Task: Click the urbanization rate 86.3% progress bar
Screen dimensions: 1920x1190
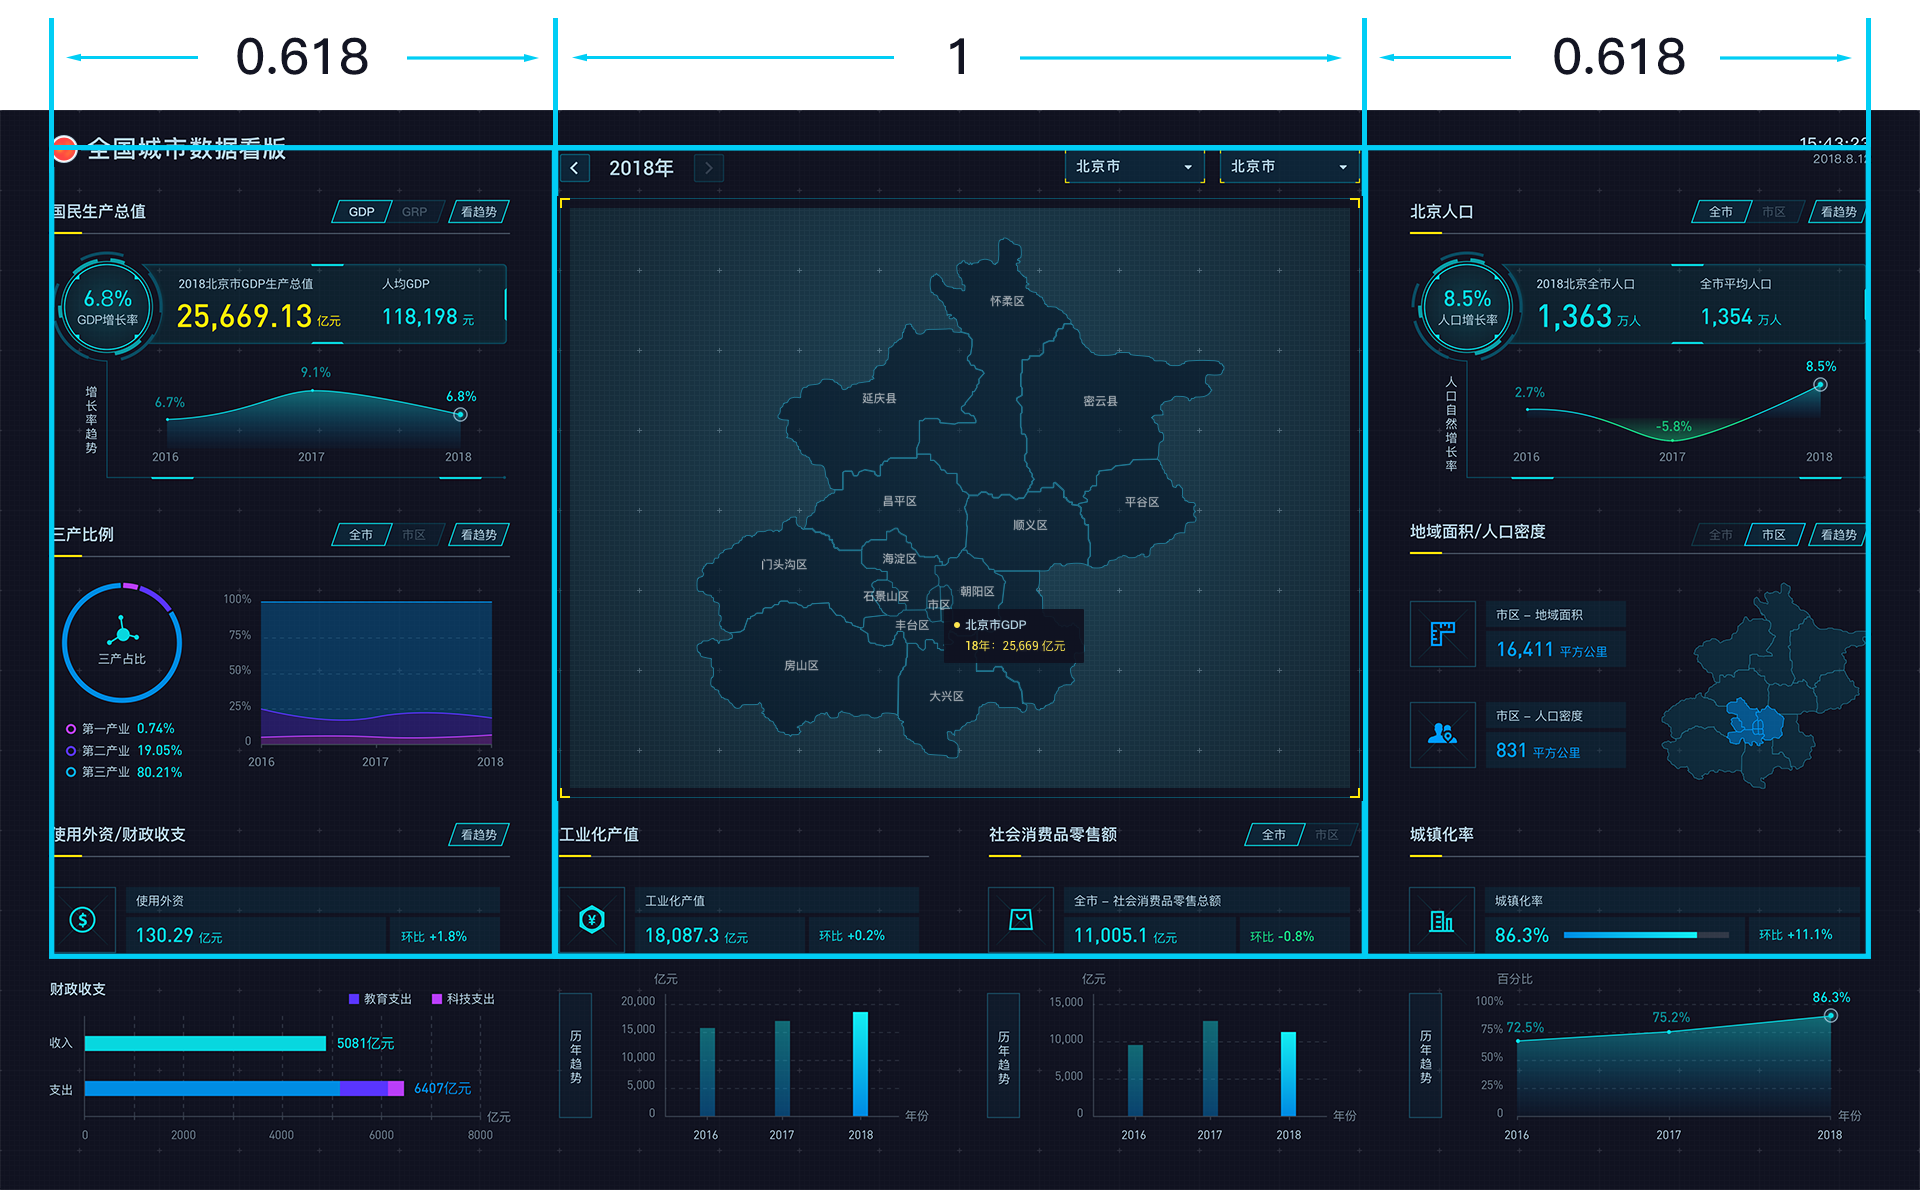Action: (1645, 935)
